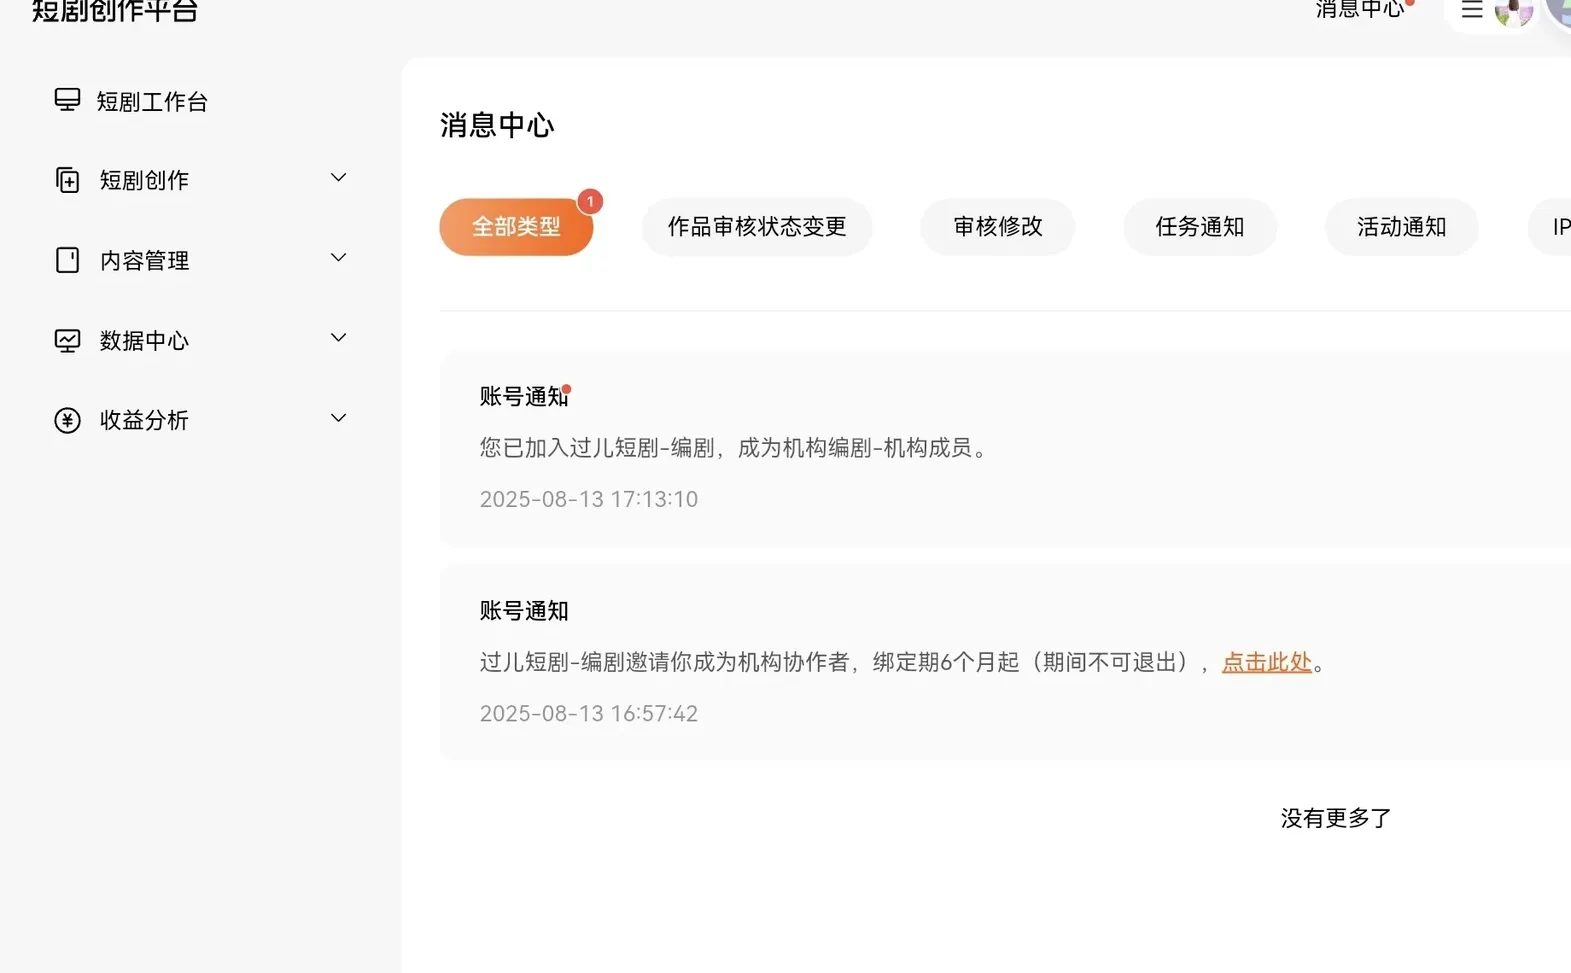Click the 没有更多了 end-of-list text
This screenshot has height=973, width=1571.
[1336, 818]
